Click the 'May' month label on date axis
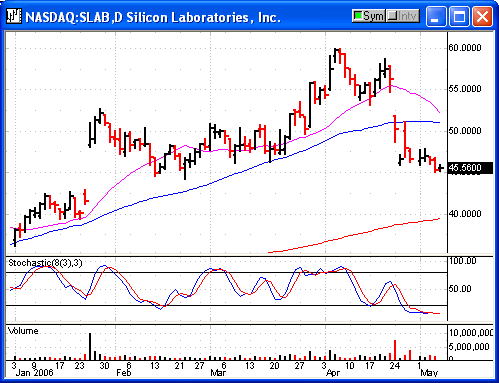This screenshot has width=499, height=383. pyautogui.click(x=429, y=373)
